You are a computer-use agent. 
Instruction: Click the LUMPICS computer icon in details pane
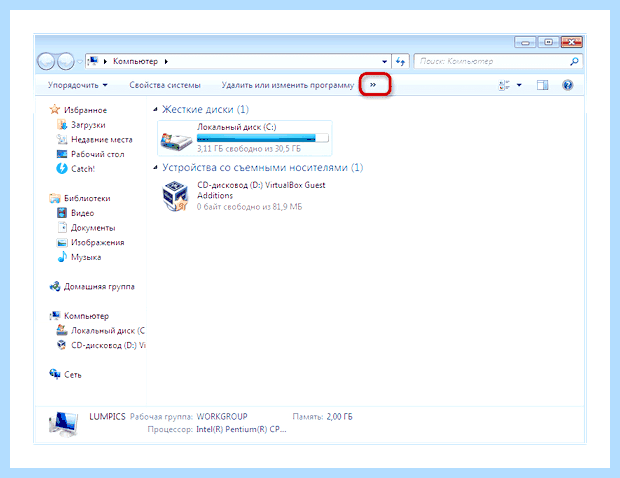click(x=64, y=424)
